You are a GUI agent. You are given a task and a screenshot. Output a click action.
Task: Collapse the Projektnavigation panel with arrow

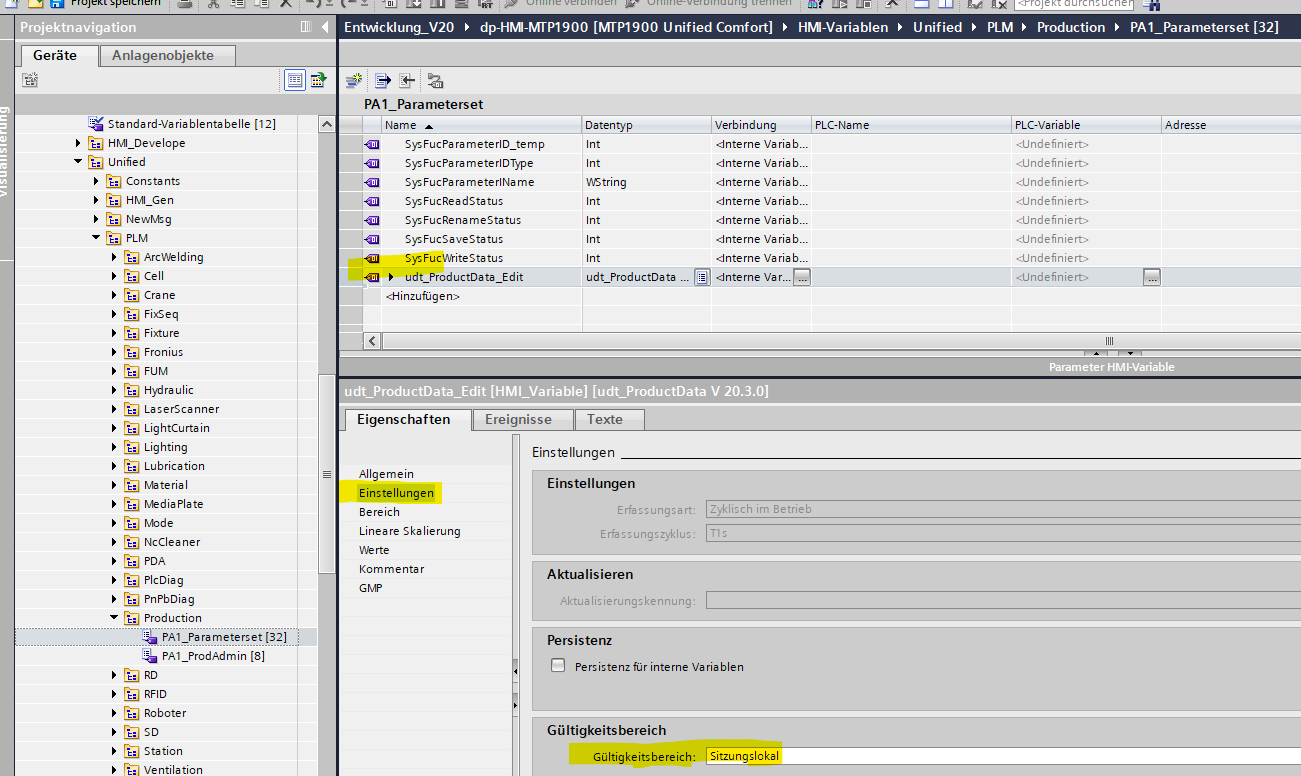327,27
